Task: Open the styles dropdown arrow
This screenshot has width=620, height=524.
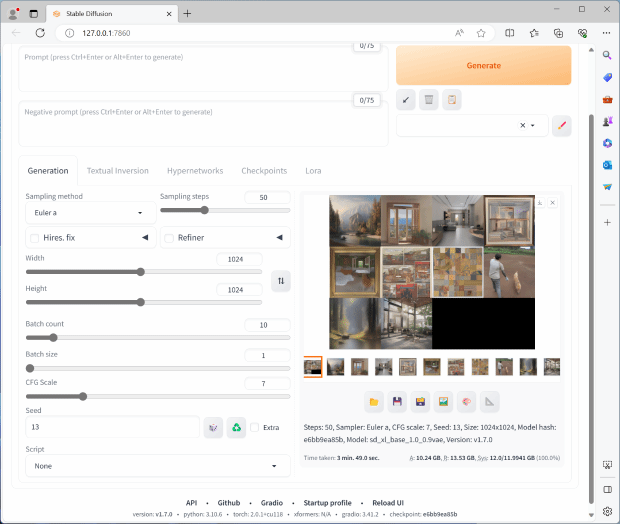Action: click(x=533, y=126)
